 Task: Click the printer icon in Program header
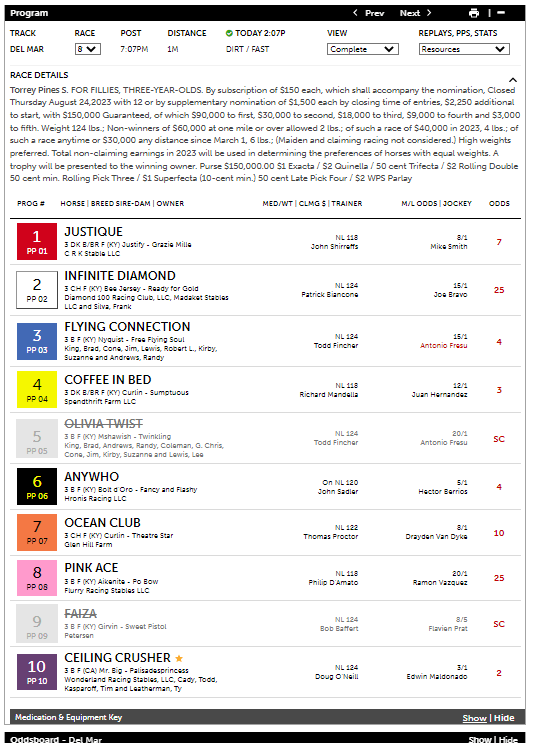[x=473, y=13]
